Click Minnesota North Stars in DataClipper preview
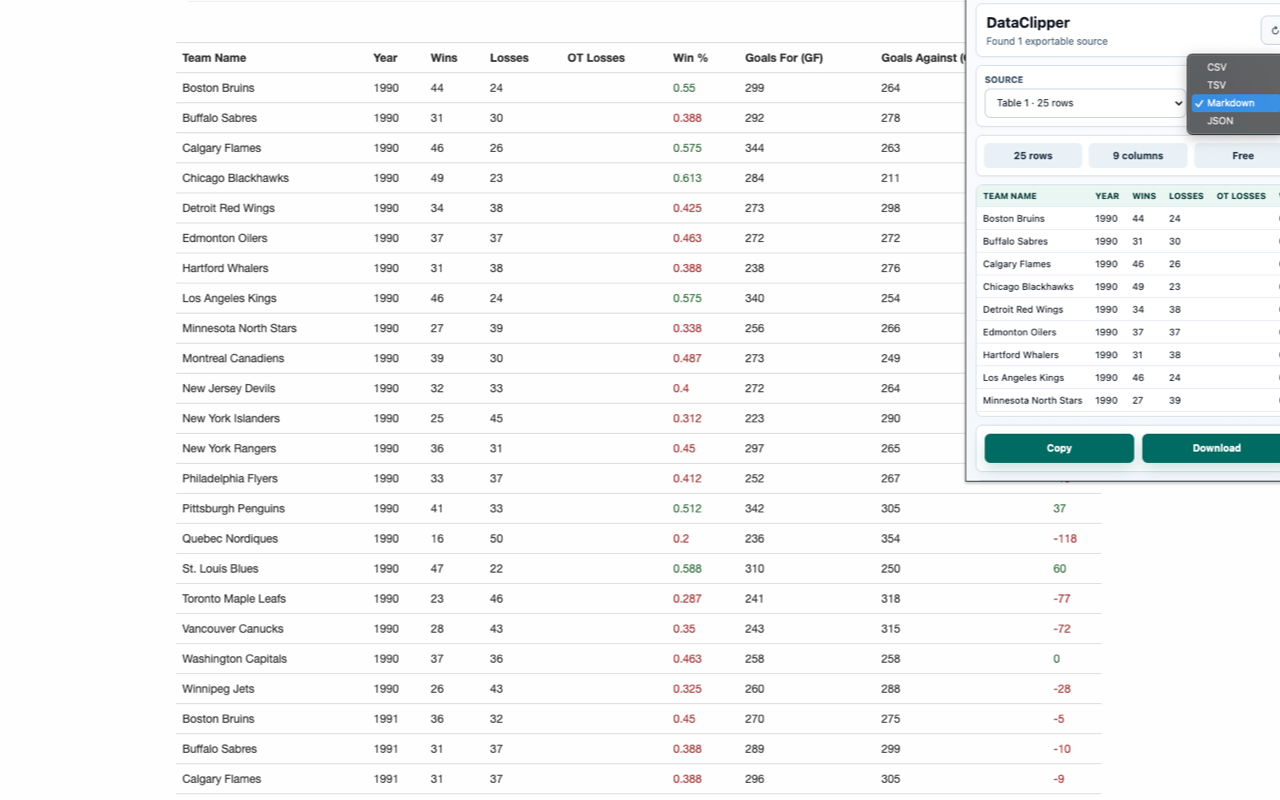1280x800 pixels. [1032, 401]
